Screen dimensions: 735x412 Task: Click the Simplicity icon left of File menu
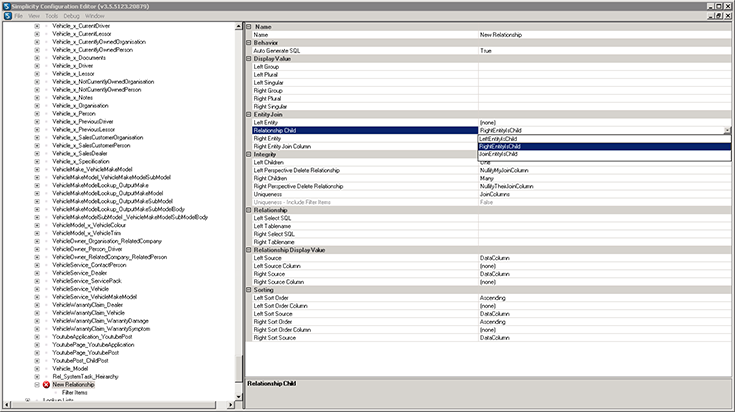point(6,17)
